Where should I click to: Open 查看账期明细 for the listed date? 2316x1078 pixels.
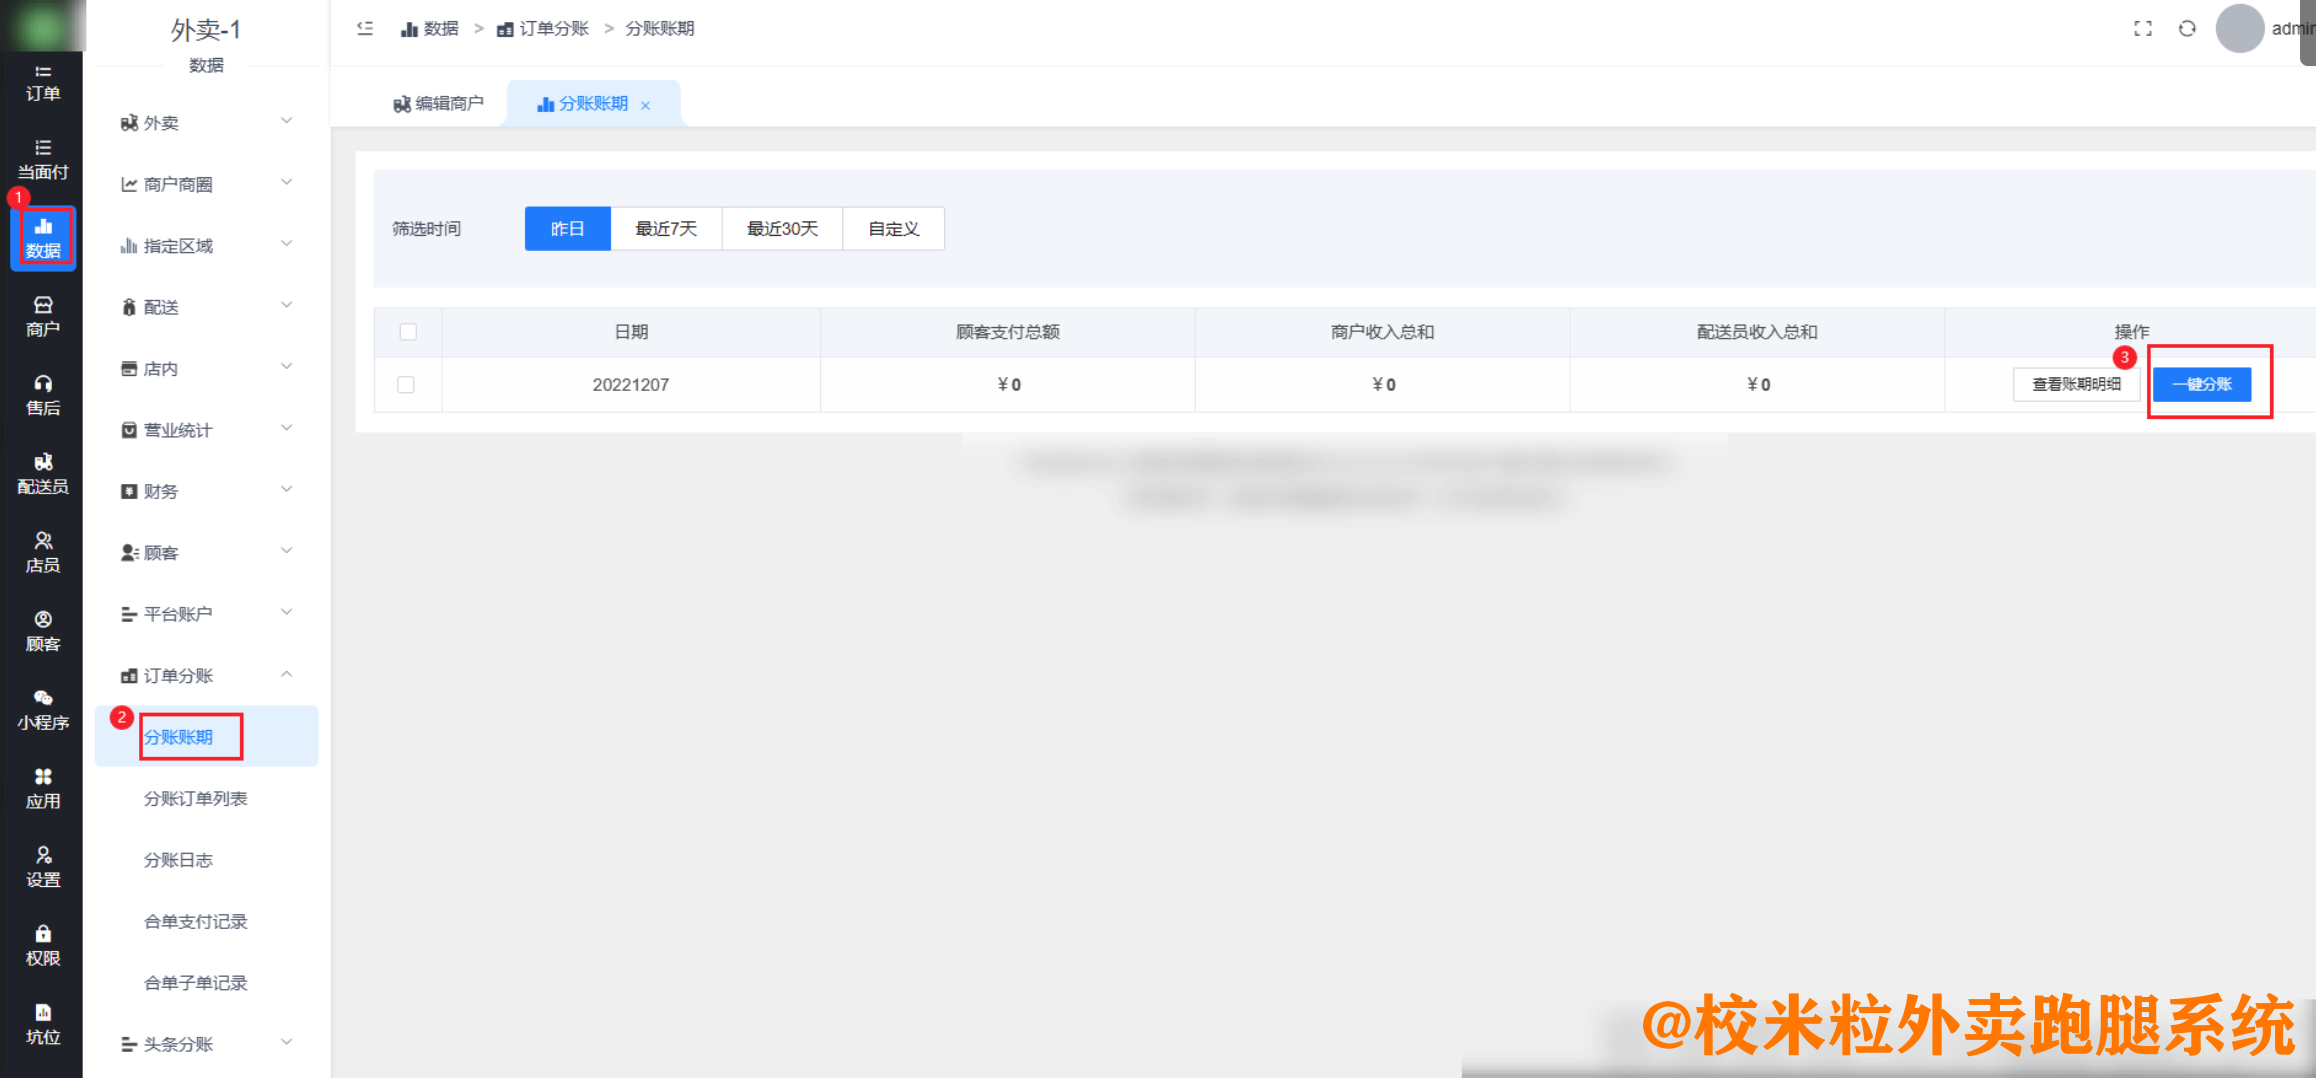coord(2077,384)
